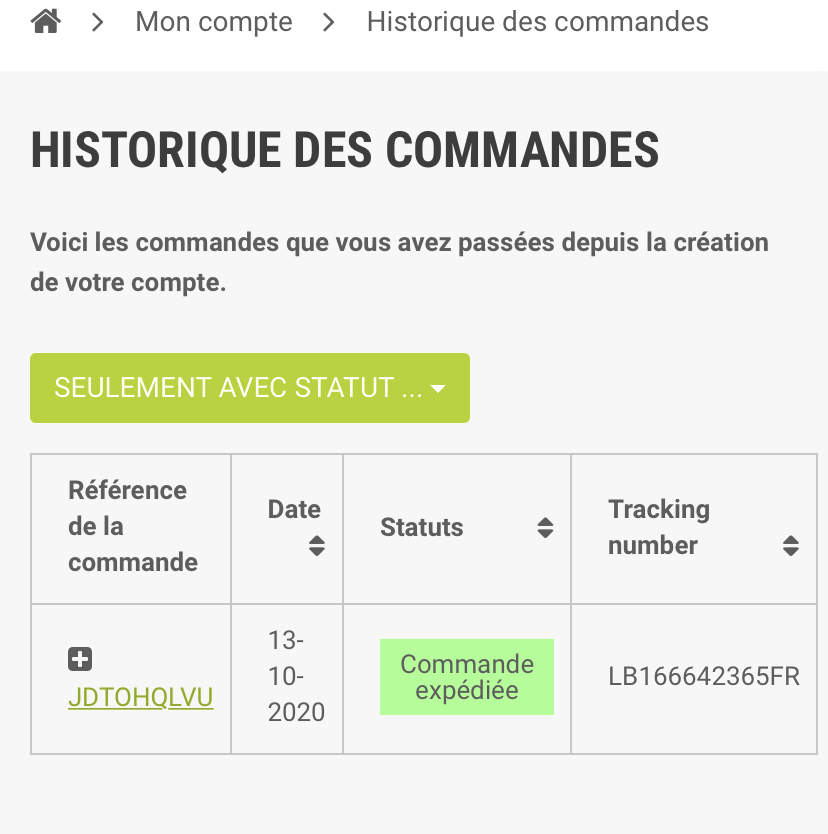Open the 'Seulement avec statut' filter dropdown
This screenshot has width=828, height=834.
[238, 388]
